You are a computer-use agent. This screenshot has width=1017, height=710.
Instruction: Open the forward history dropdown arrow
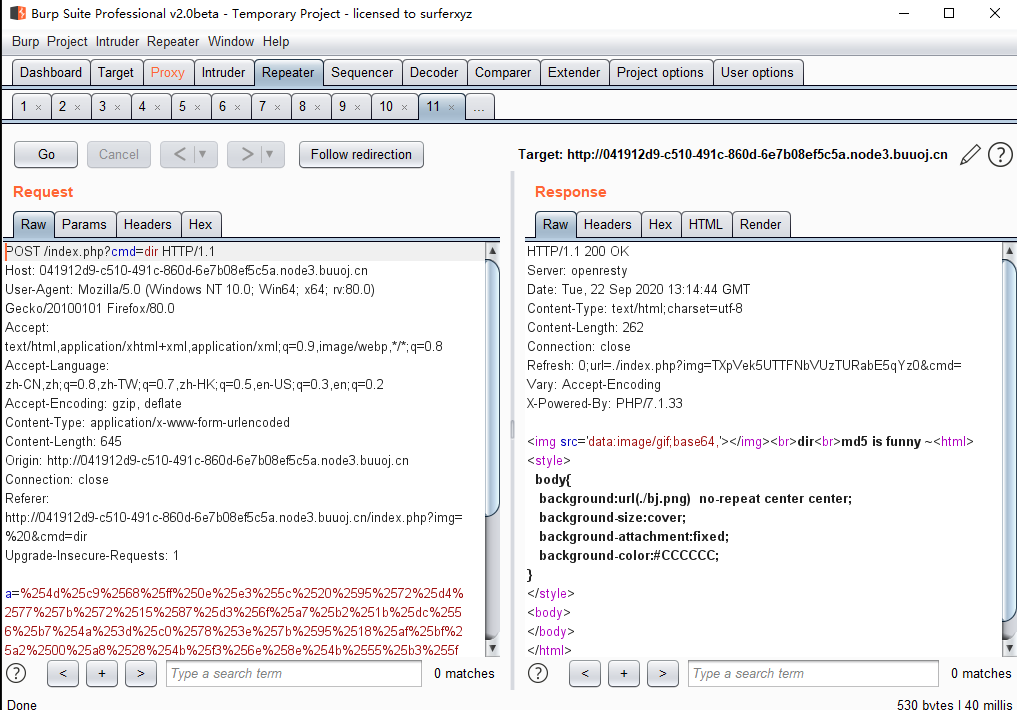pyautogui.click(x=270, y=154)
